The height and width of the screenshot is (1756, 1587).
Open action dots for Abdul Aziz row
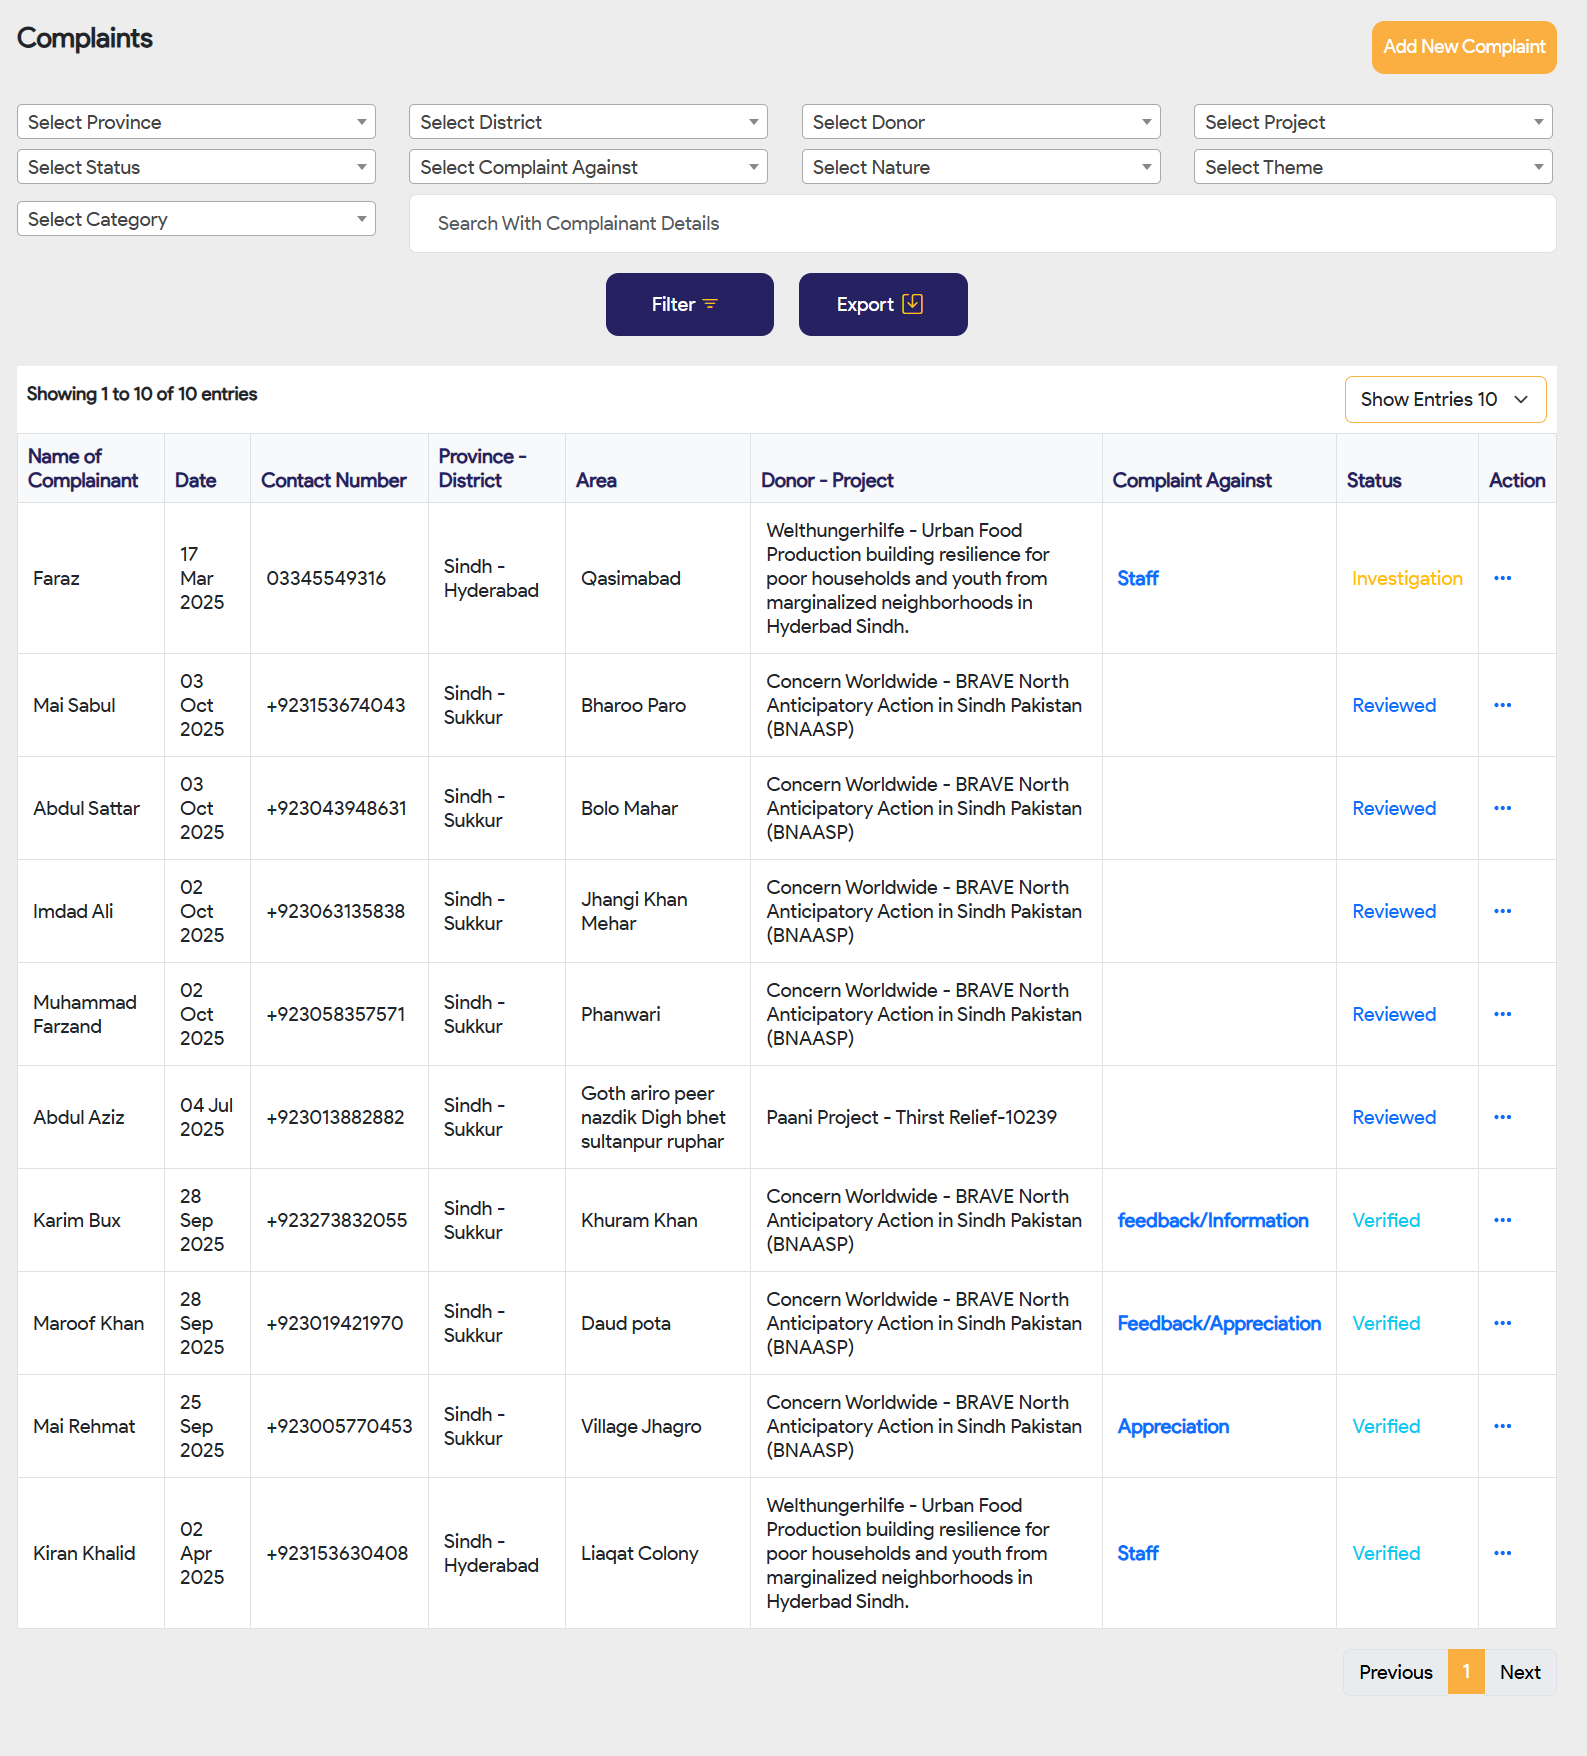click(1502, 1117)
